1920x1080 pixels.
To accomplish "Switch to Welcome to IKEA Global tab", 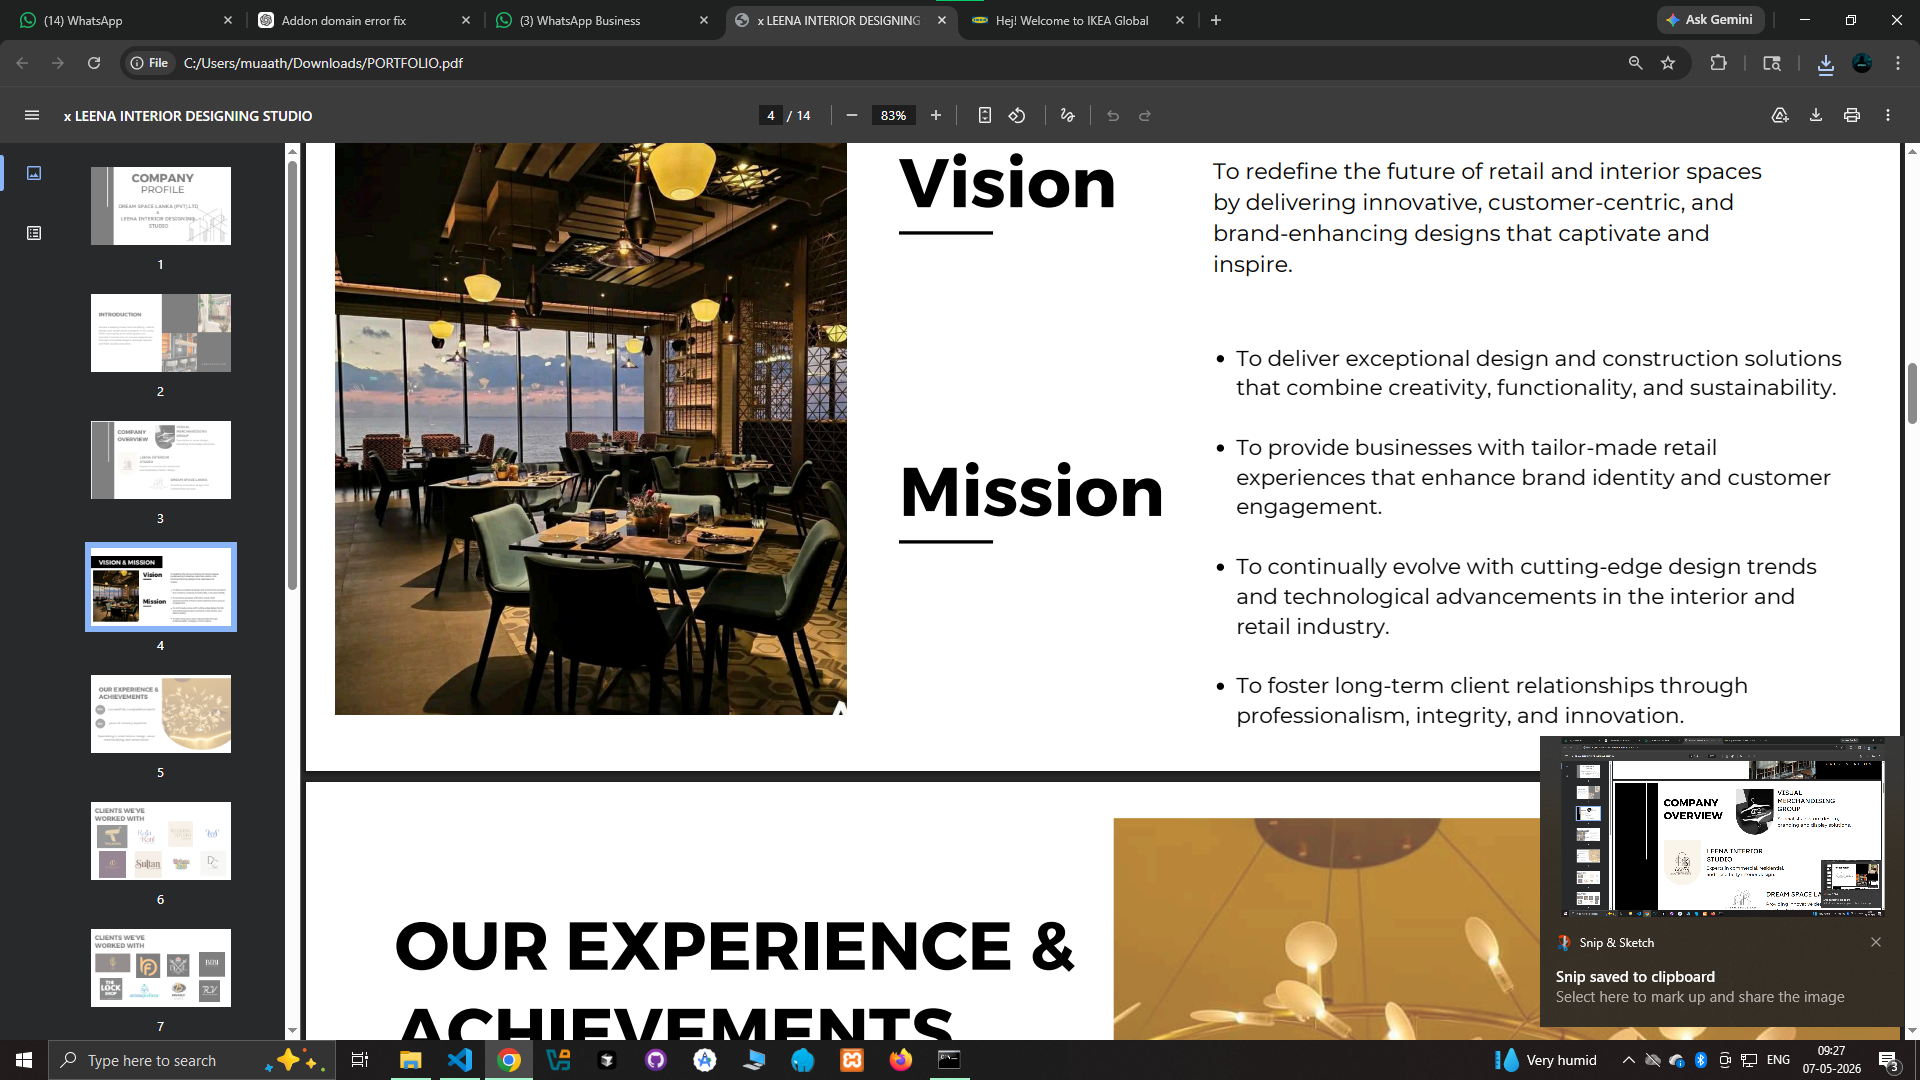I will coord(1078,20).
